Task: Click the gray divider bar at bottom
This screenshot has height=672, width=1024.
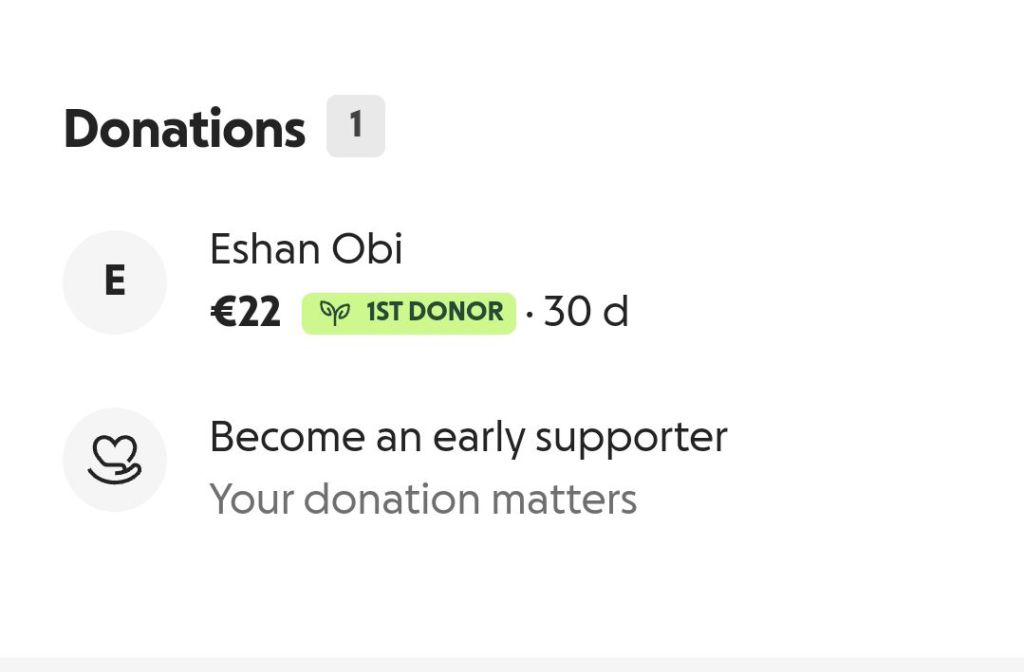Action: [512, 664]
